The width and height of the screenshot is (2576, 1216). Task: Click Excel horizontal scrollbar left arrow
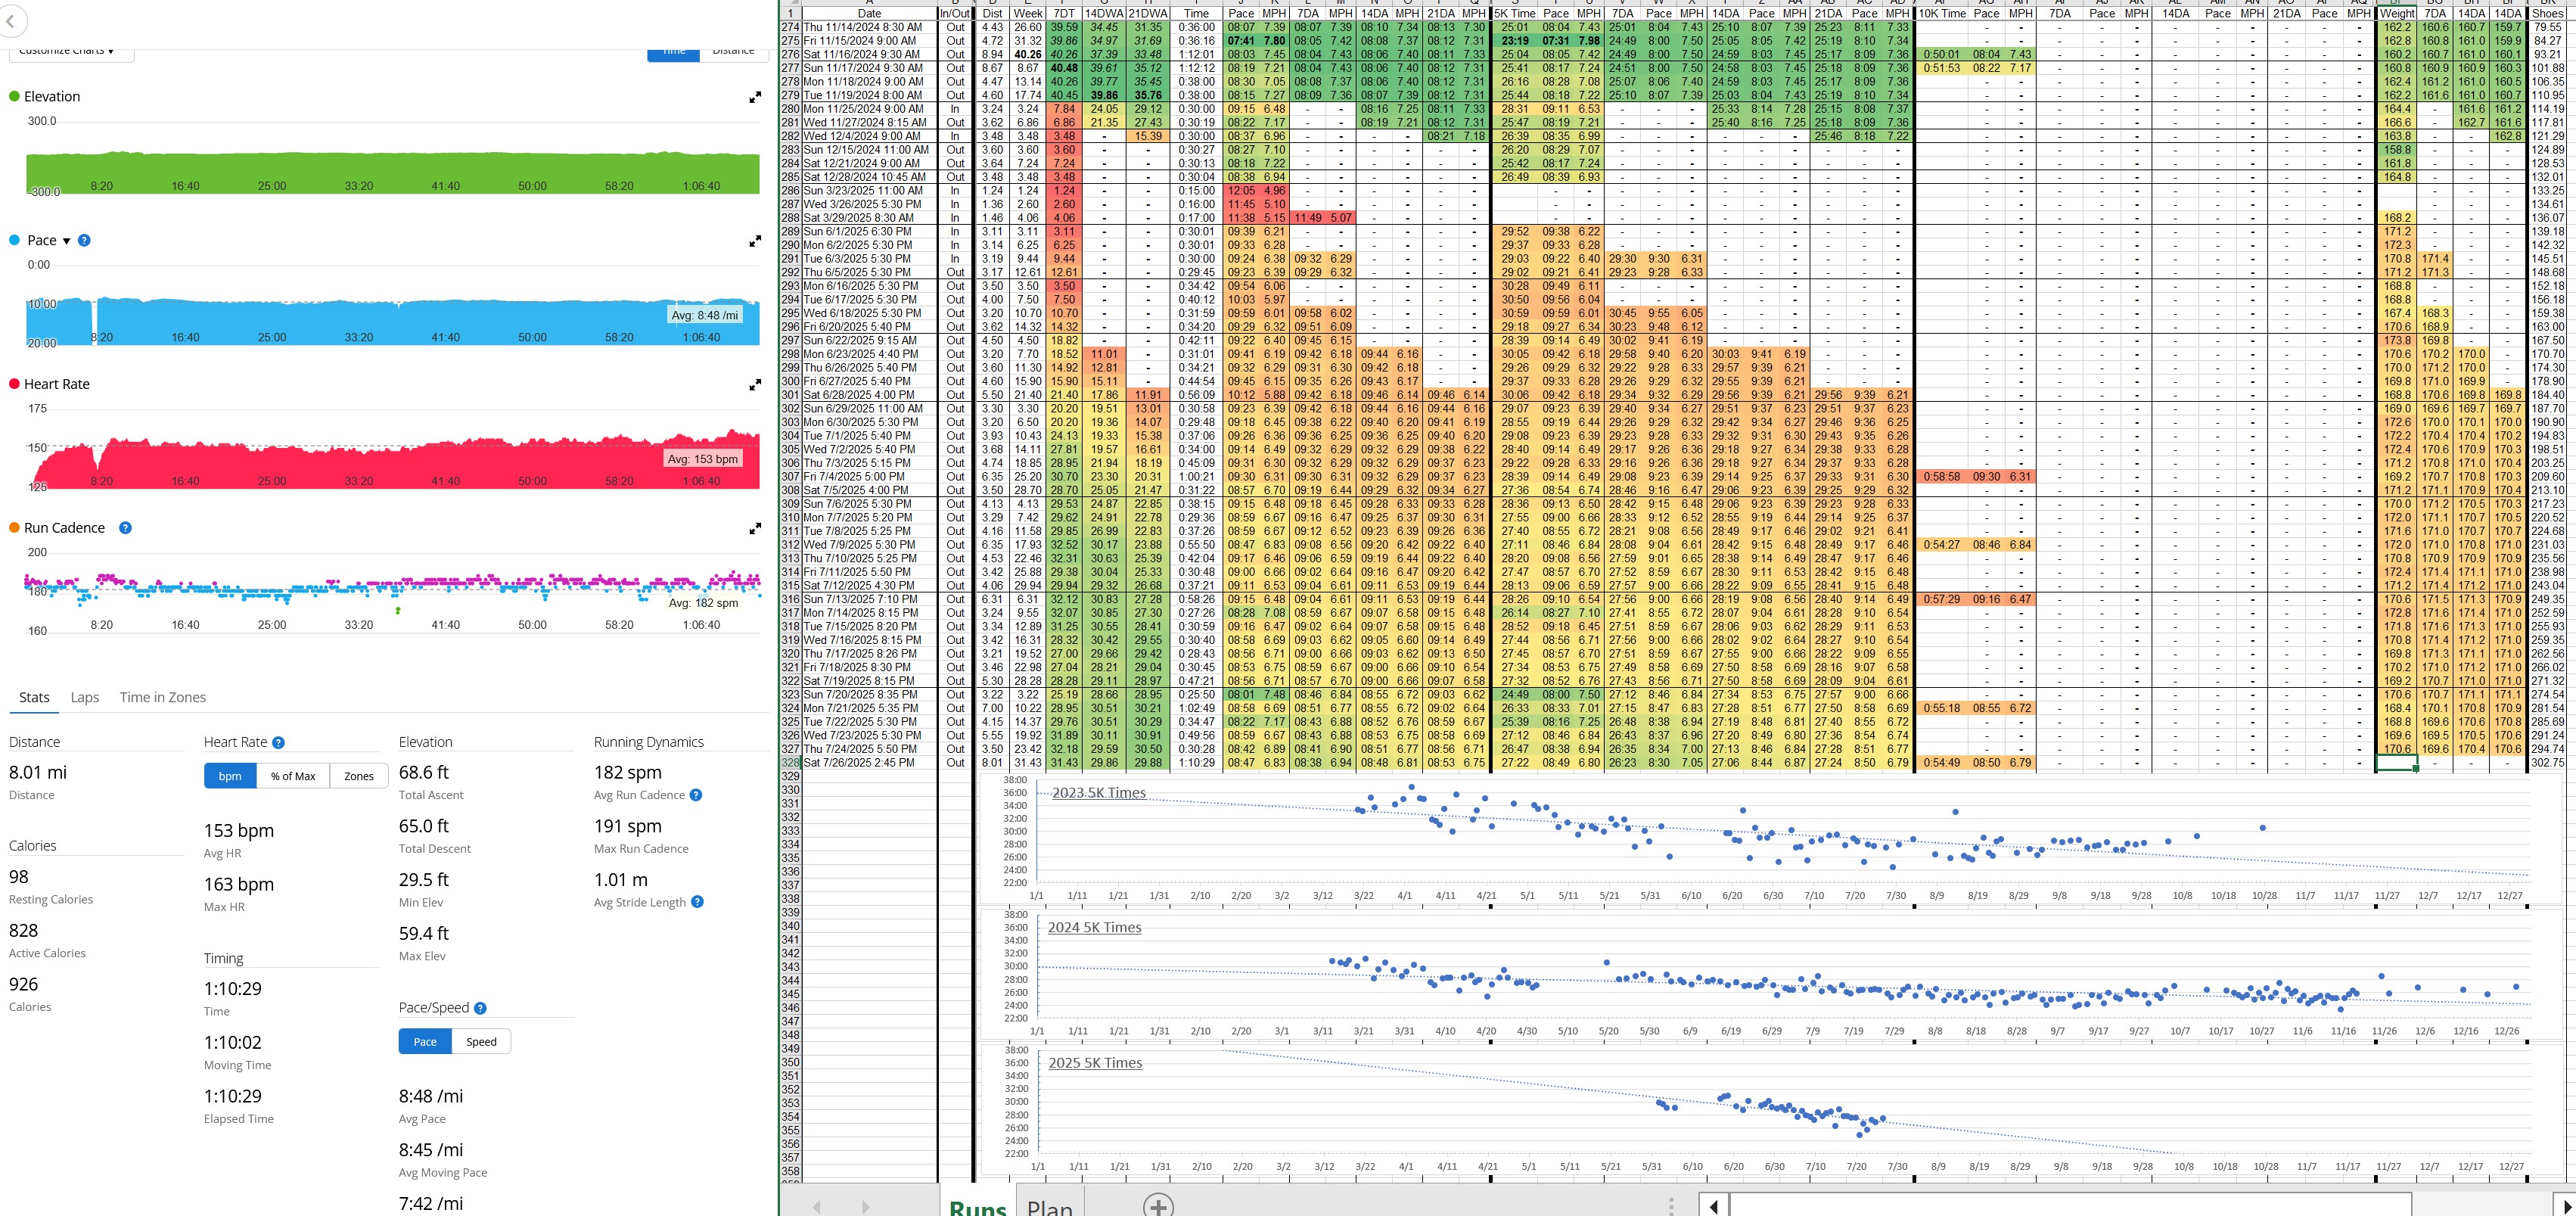click(1714, 1206)
